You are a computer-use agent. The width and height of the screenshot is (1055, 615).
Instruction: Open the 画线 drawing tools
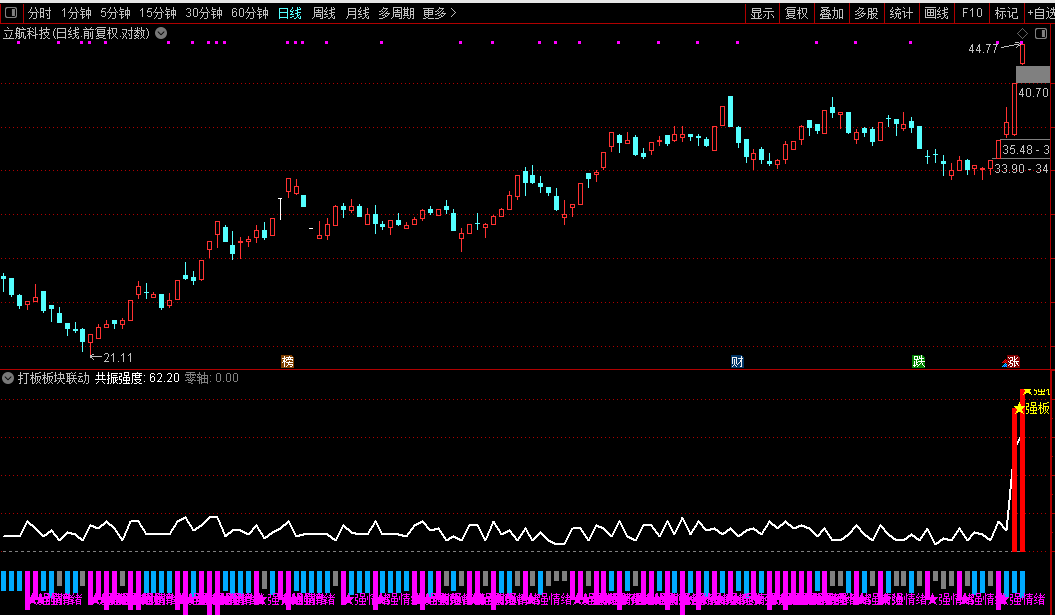tap(936, 13)
